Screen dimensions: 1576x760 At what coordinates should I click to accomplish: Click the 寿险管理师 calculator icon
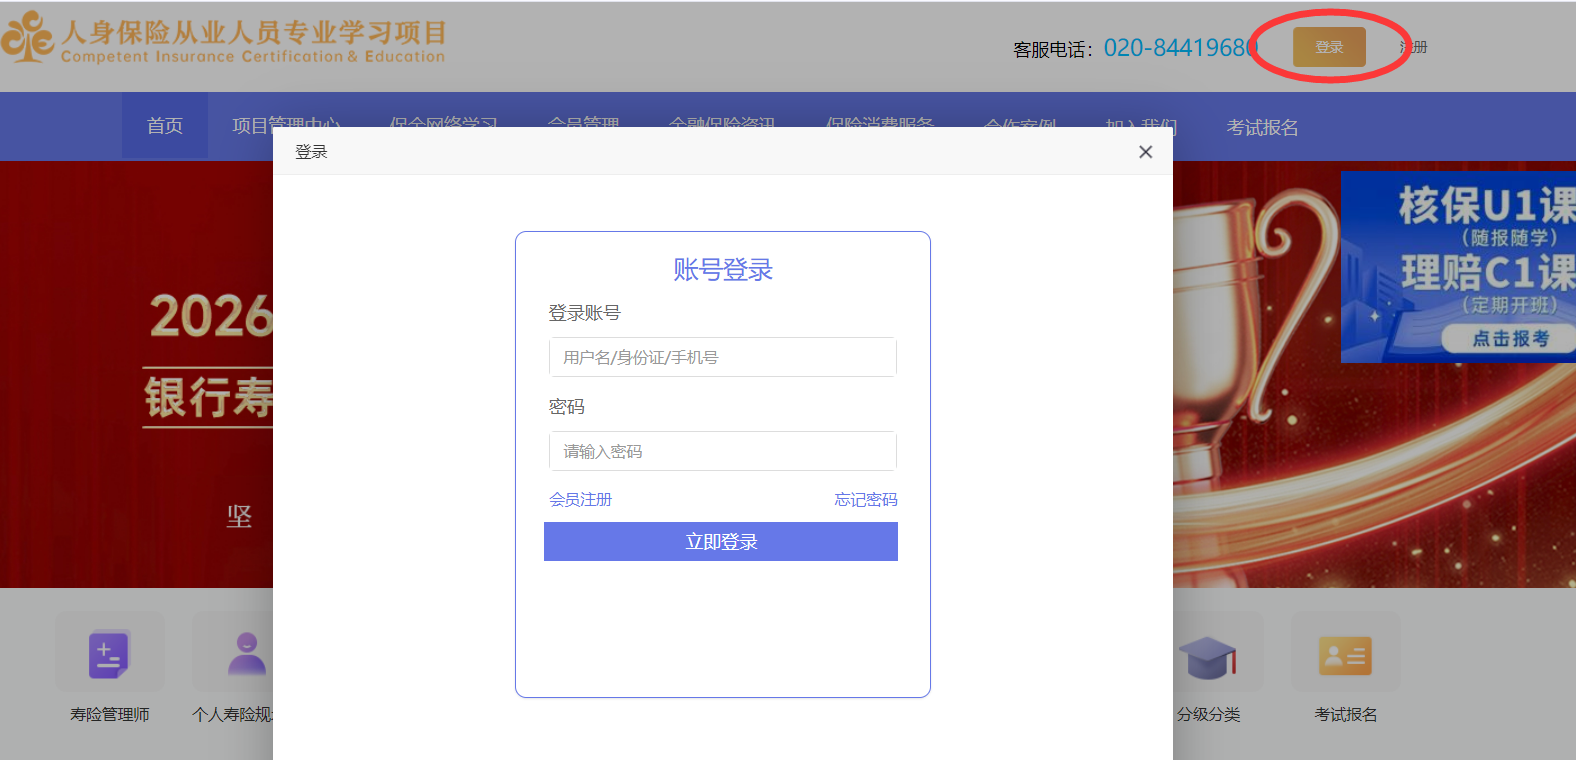109,655
